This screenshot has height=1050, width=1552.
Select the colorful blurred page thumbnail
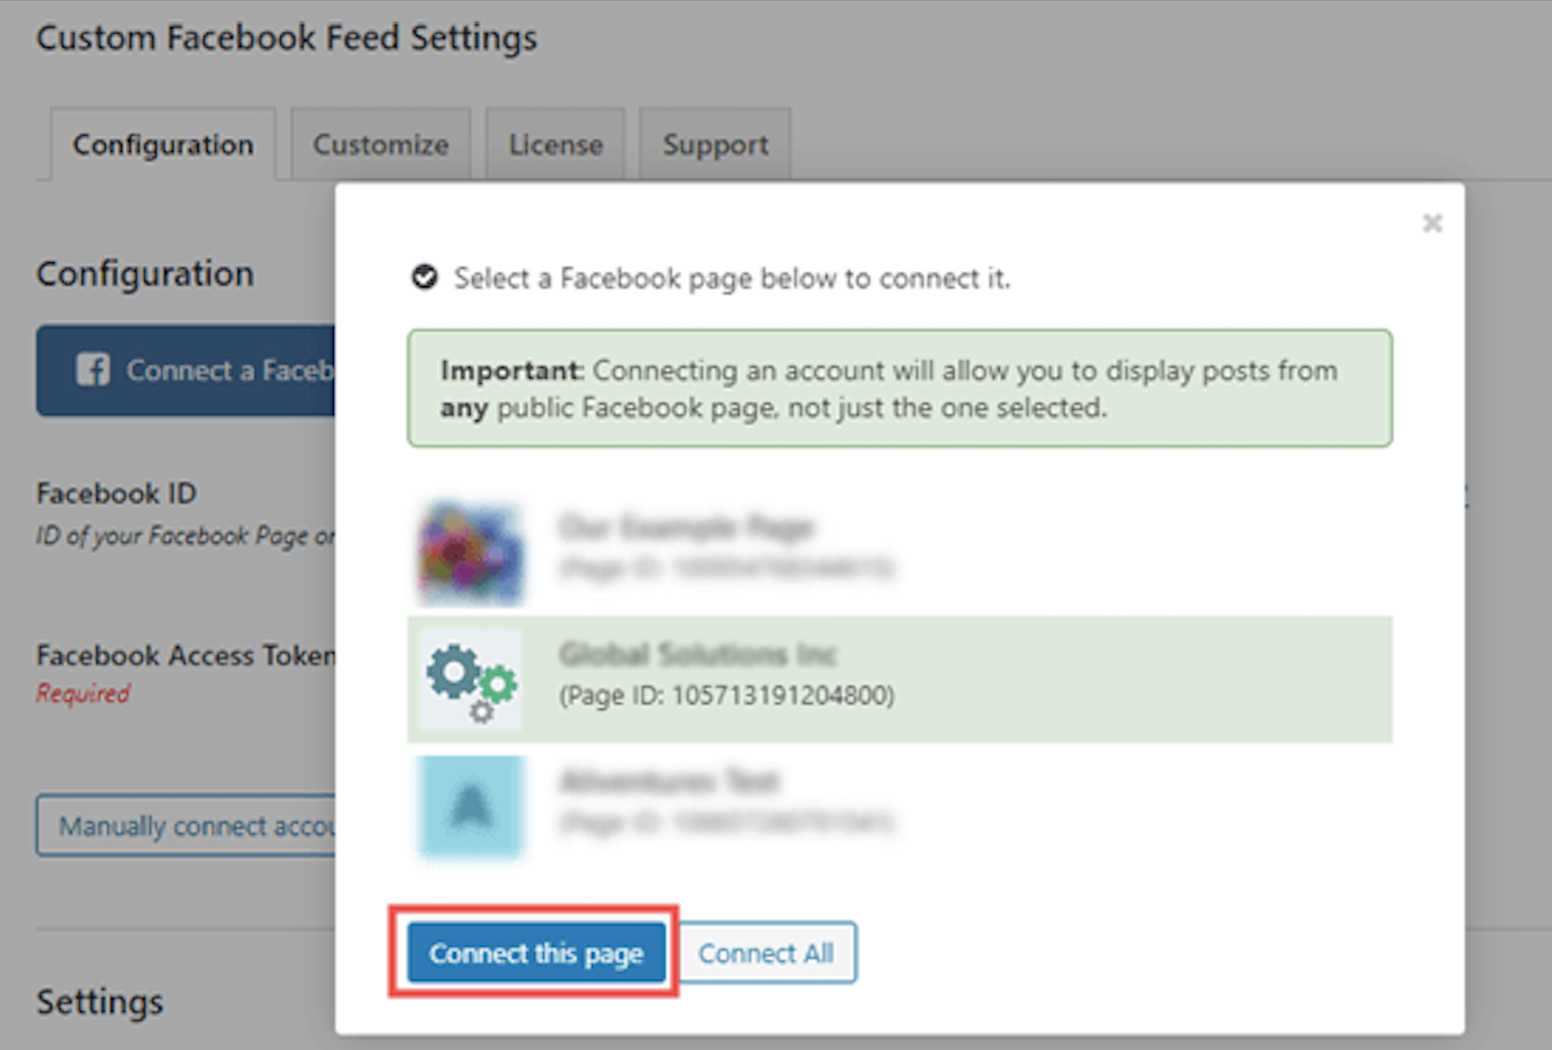pyautogui.click(x=471, y=553)
